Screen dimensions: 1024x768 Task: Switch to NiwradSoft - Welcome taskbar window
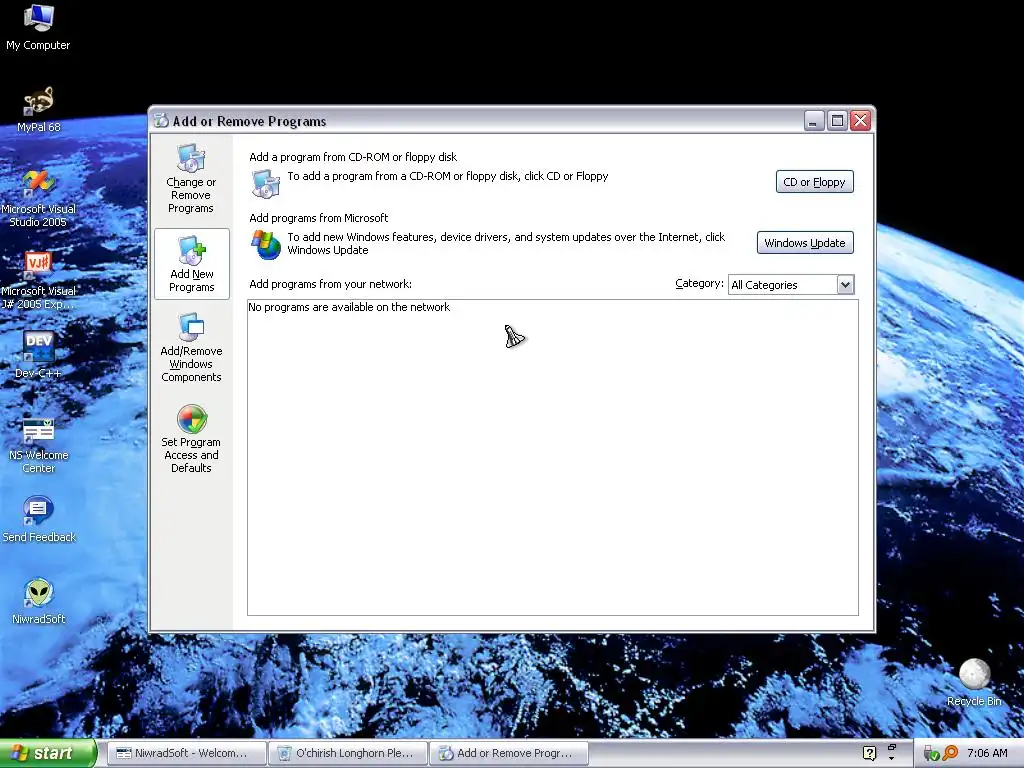(186, 753)
